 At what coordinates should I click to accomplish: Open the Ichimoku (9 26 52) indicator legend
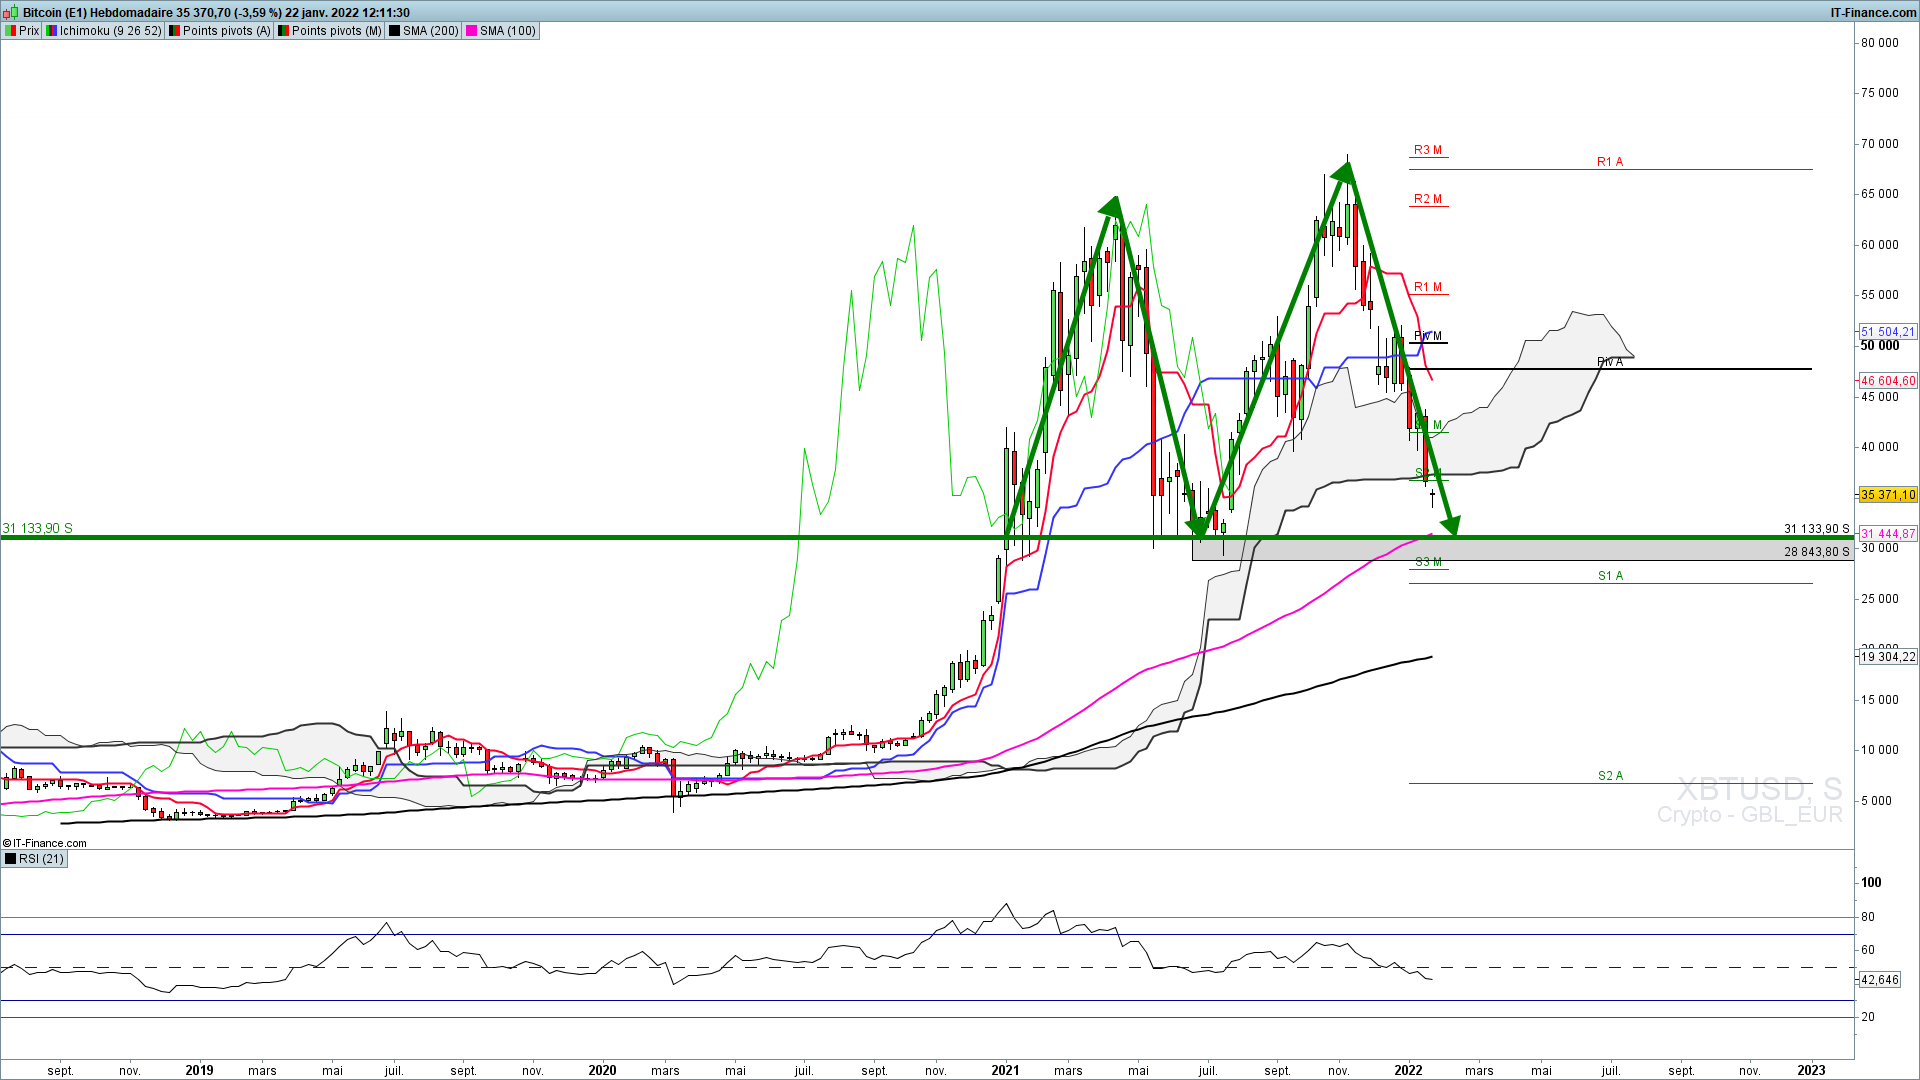coord(103,31)
